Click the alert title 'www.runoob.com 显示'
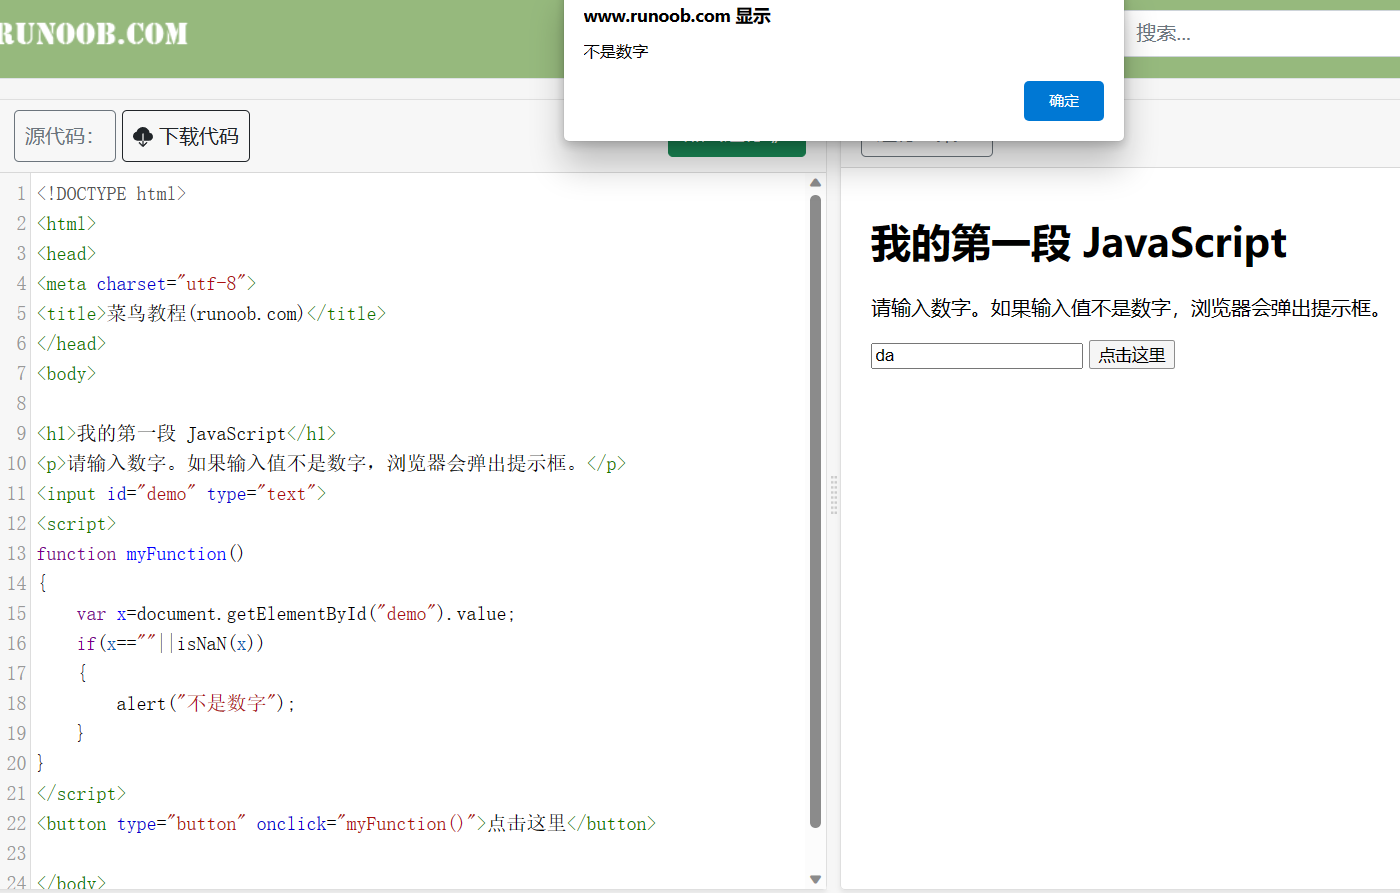The image size is (1400, 893). point(677,16)
